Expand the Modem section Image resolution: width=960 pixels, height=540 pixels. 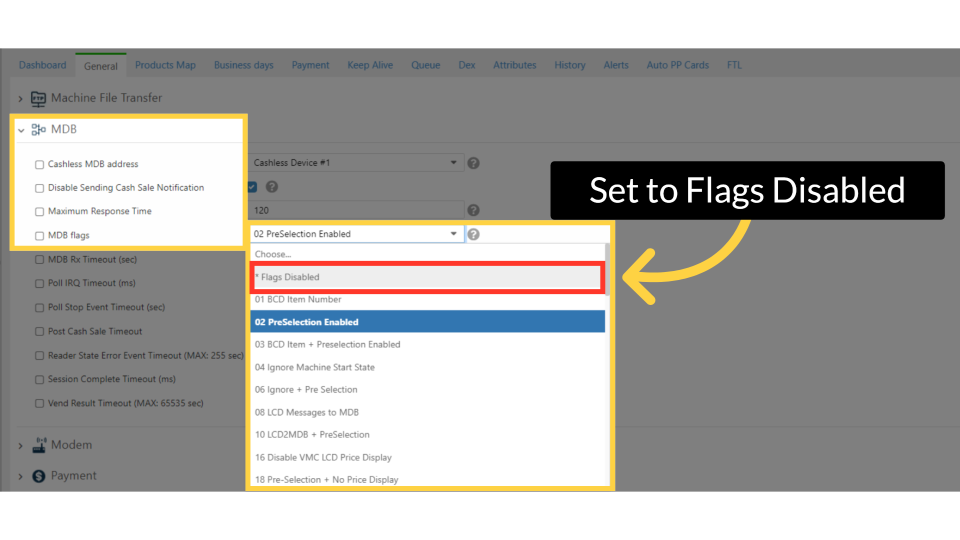21,445
